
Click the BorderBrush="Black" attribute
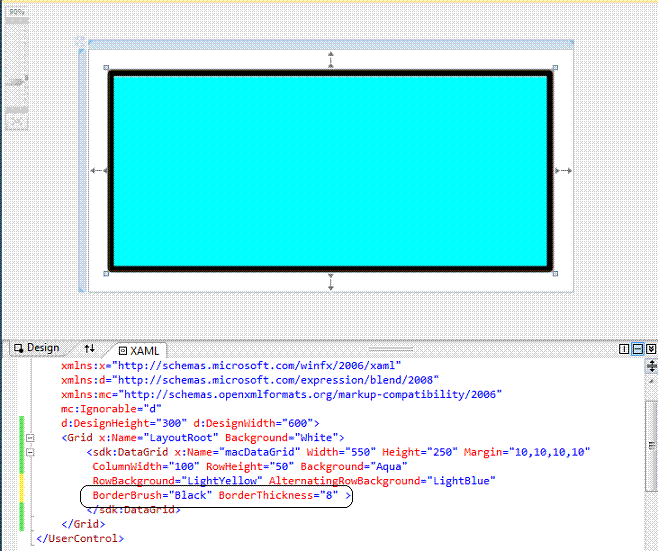(x=152, y=495)
